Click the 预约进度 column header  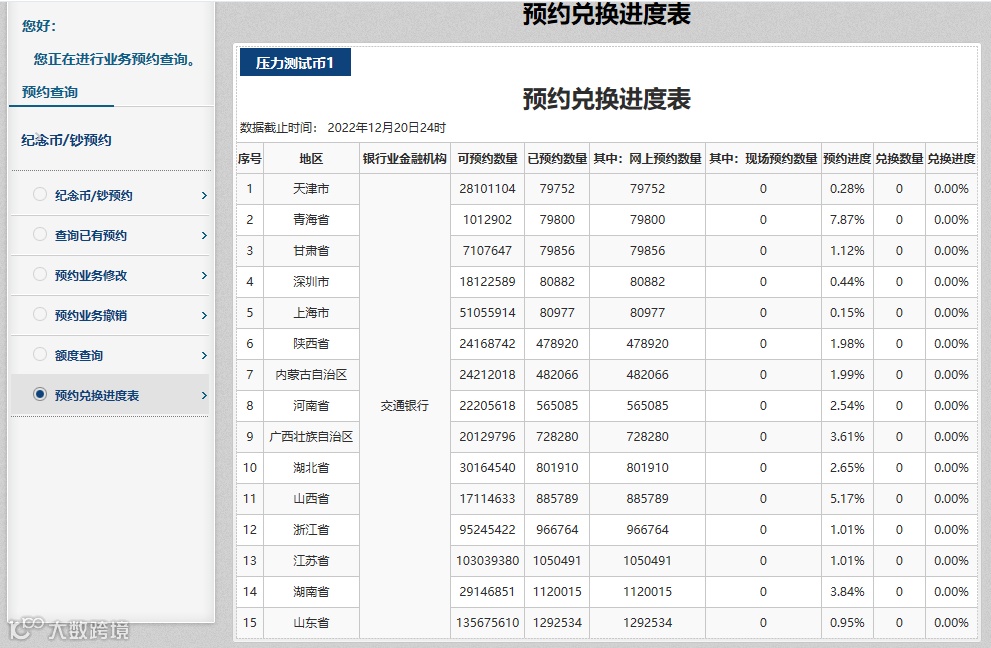point(847,159)
